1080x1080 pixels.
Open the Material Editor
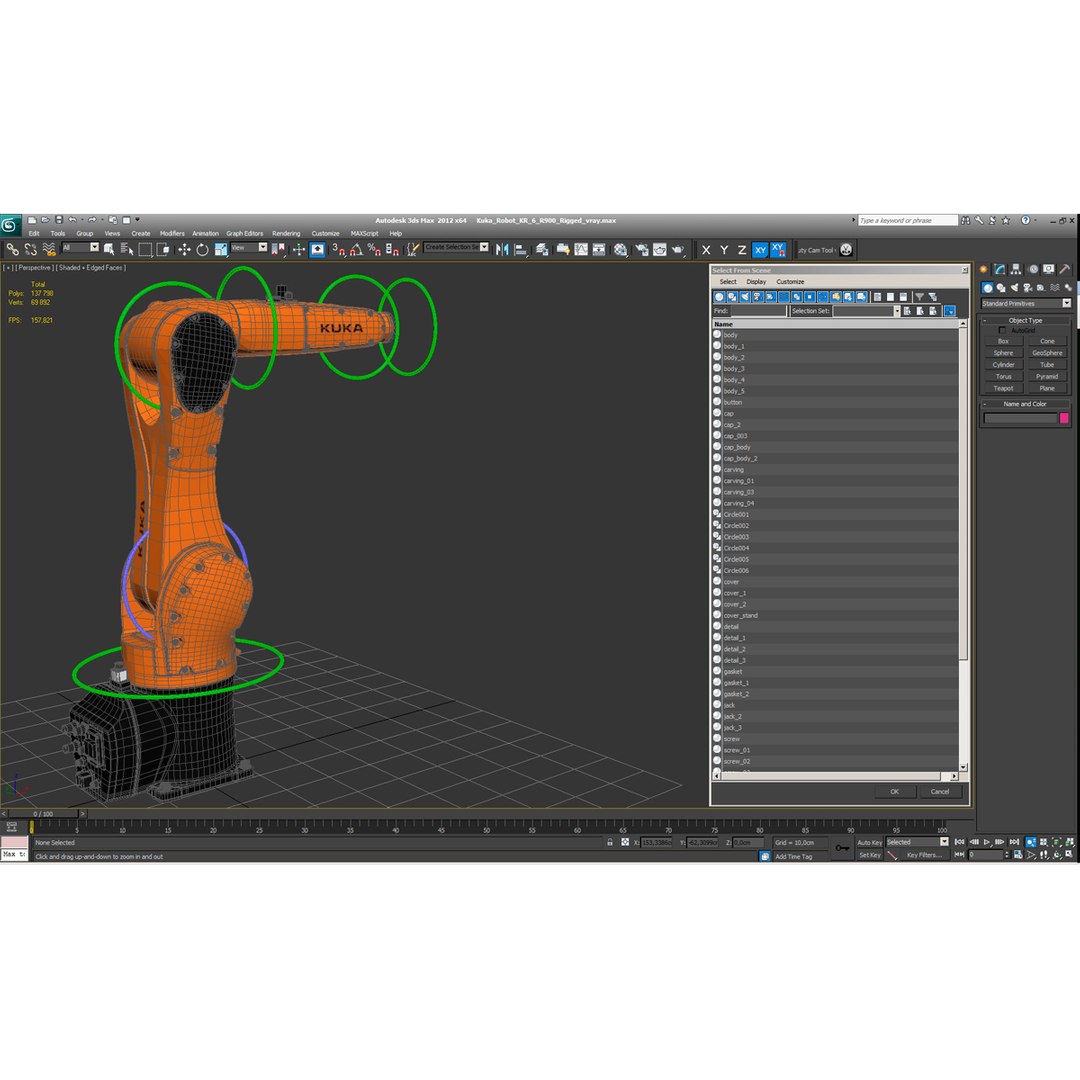[621, 250]
